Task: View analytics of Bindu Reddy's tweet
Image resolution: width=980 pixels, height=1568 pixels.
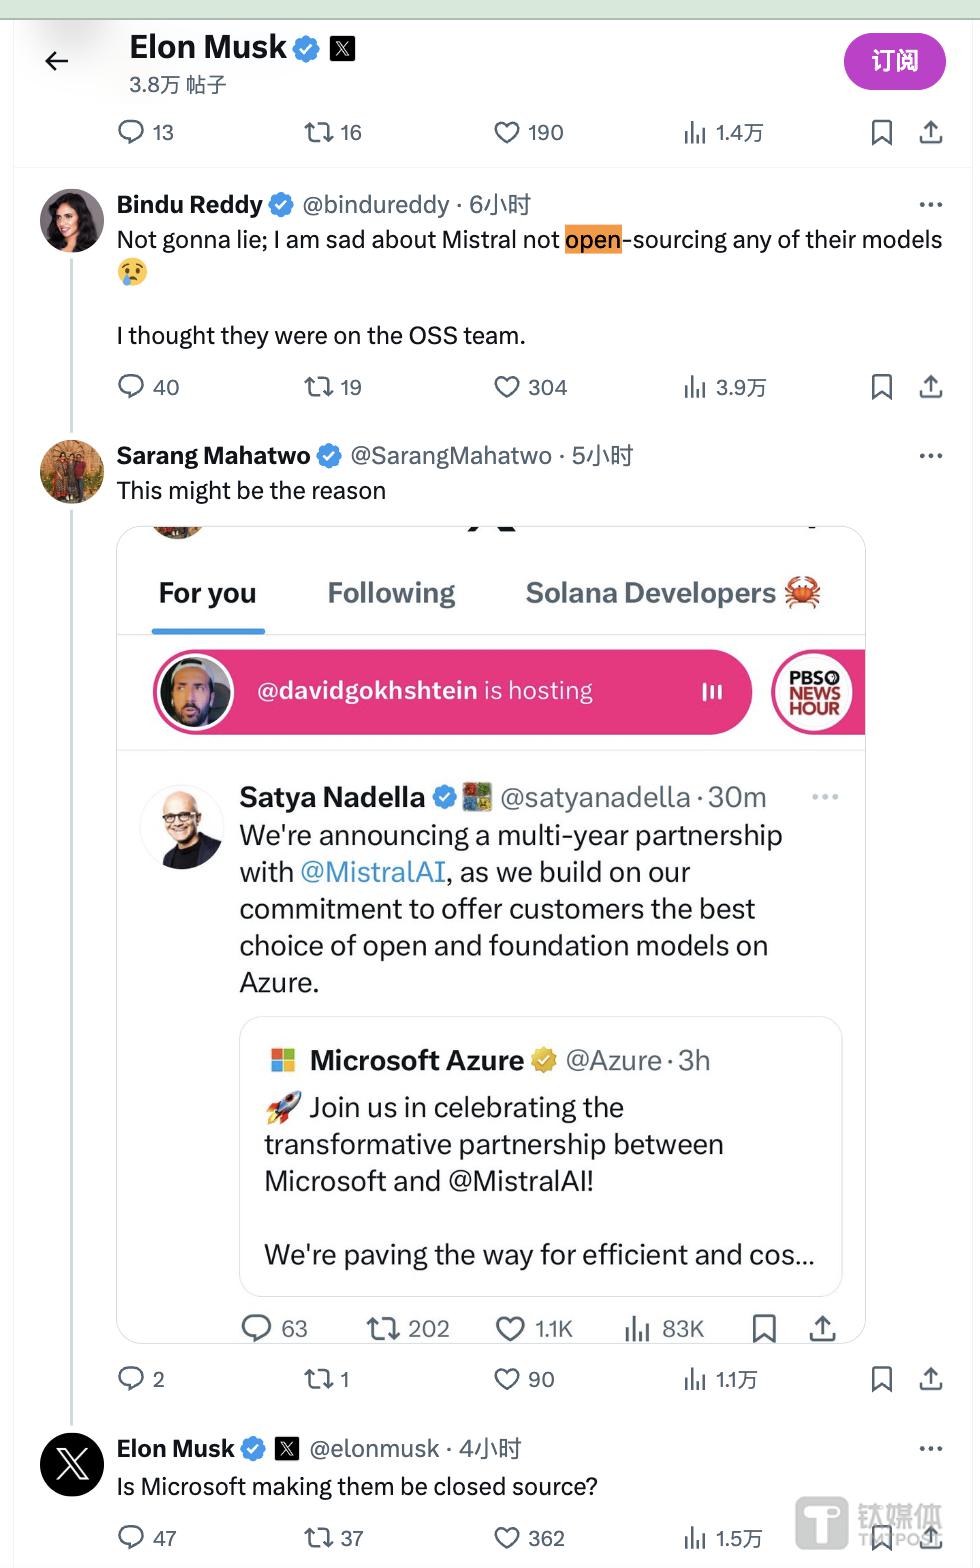Action: (x=696, y=387)
